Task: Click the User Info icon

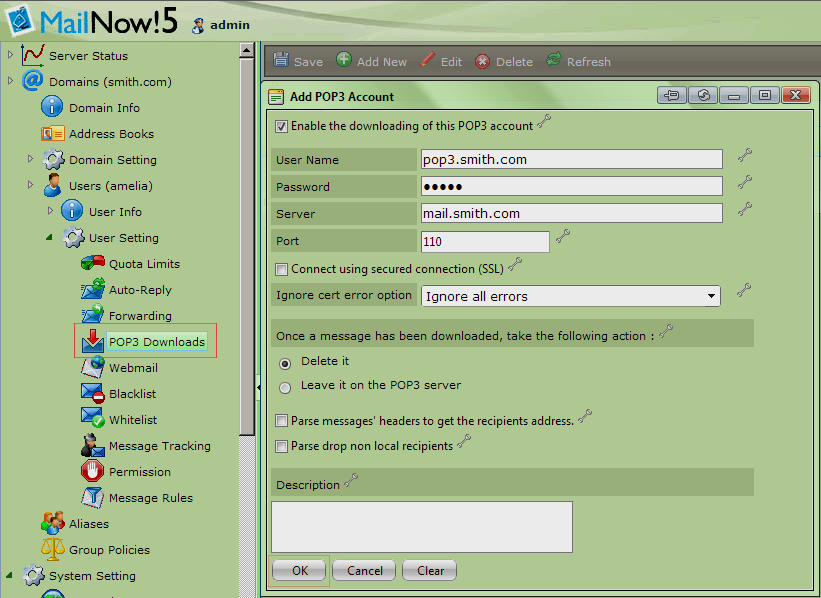Action: tap(72, 211)
